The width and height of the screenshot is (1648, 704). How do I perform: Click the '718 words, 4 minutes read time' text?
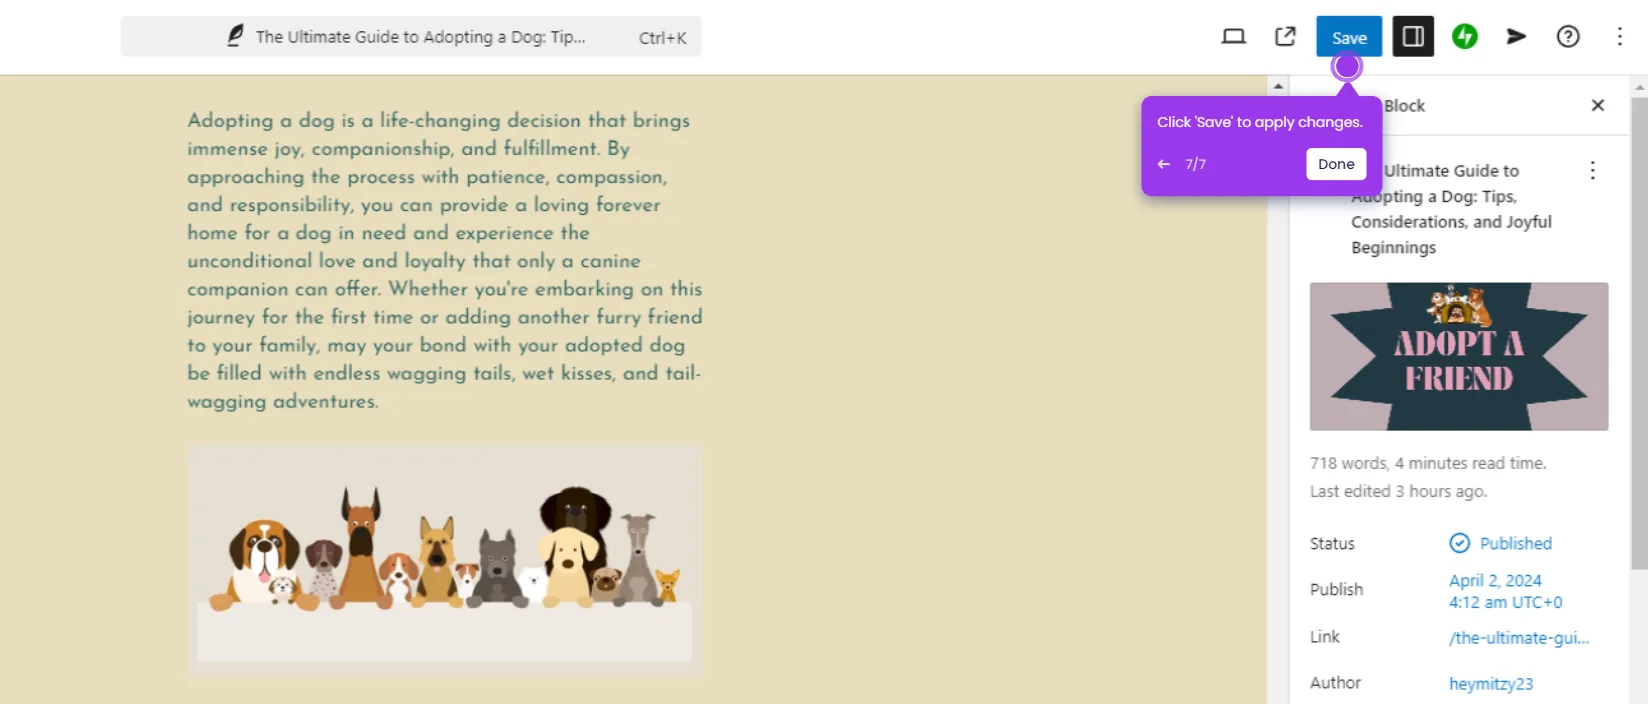pyautogui.click(x=1428, y=463)
